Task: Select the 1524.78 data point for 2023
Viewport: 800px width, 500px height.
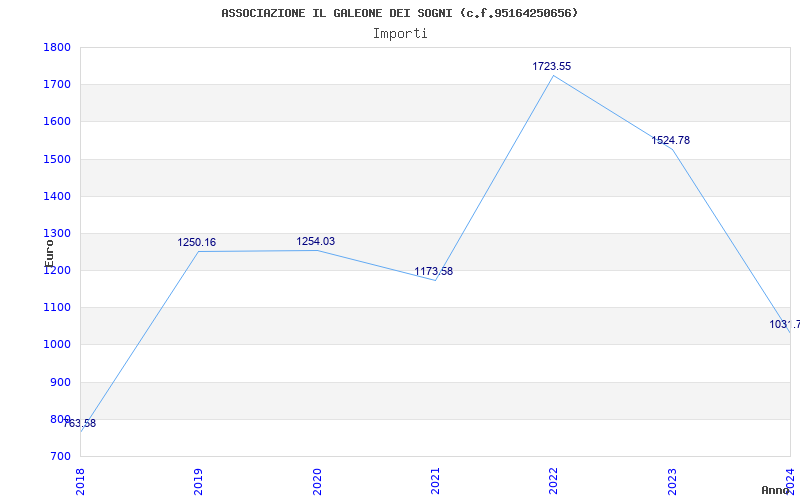Action: tap(670, 140)
